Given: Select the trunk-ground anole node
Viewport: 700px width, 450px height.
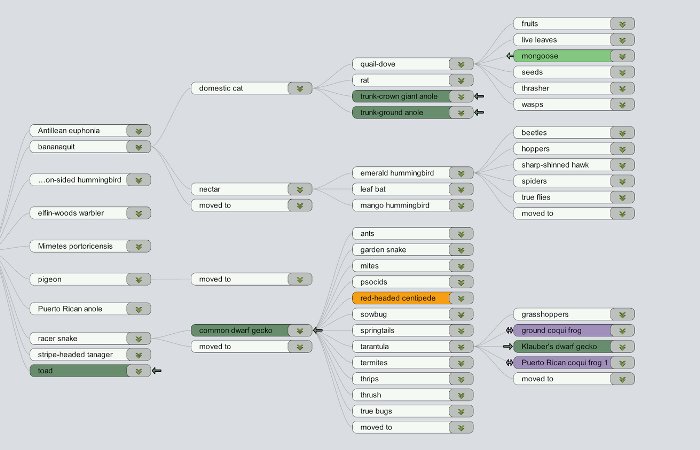Looking at the screenshot, I should tap(412, 112).
